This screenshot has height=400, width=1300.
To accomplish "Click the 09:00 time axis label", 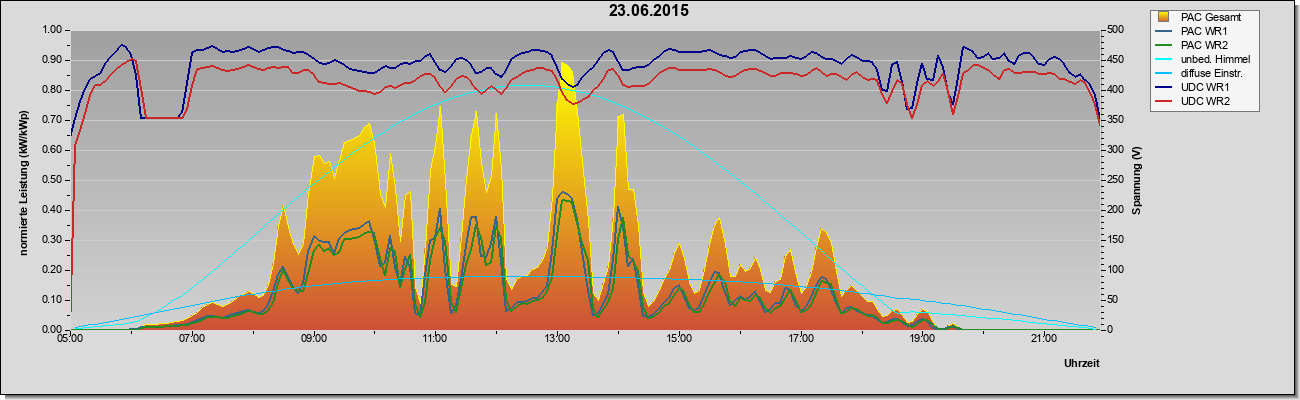I will 314,338.
